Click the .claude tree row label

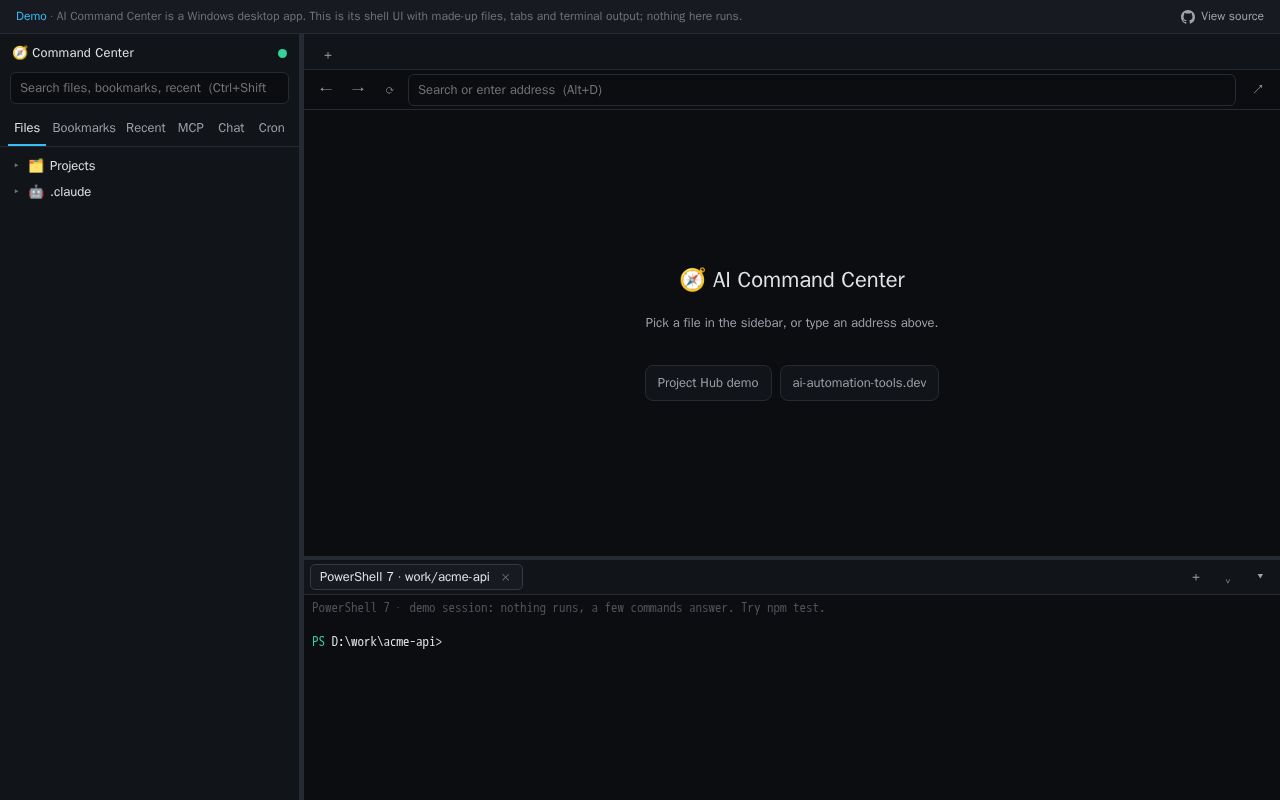70,192
